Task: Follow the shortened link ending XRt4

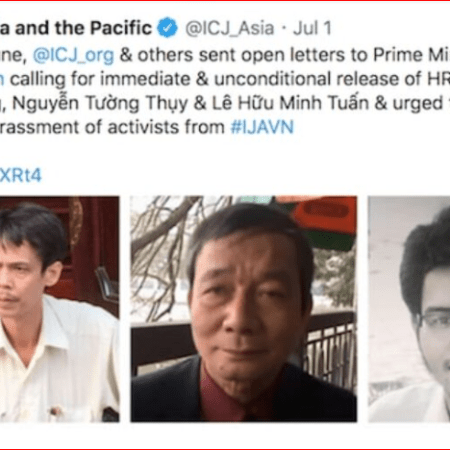Action: (x=20, y=175)
